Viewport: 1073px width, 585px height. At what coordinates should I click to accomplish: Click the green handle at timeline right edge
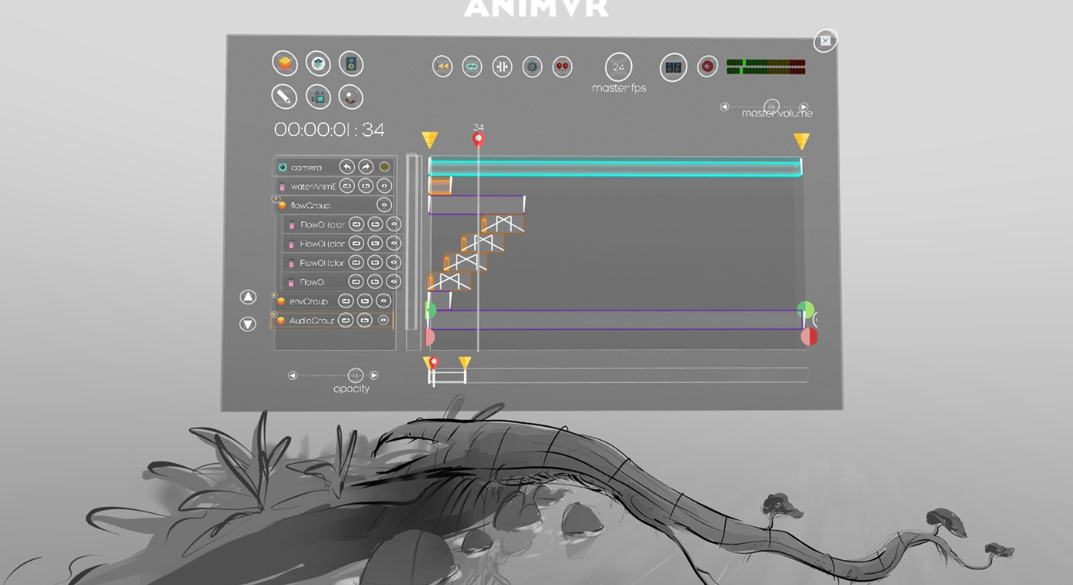pos(806,310)
